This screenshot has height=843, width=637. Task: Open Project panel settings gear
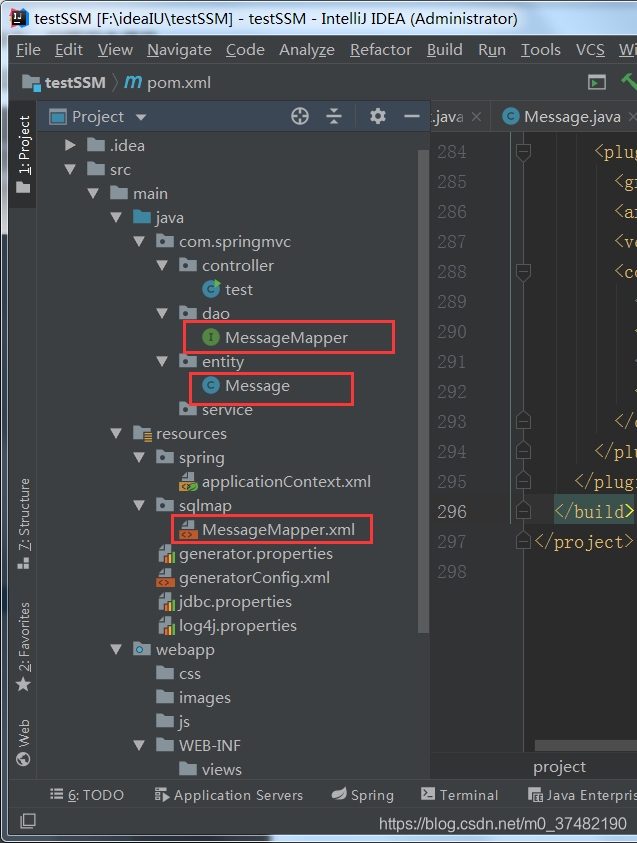(x=377, y=116)
